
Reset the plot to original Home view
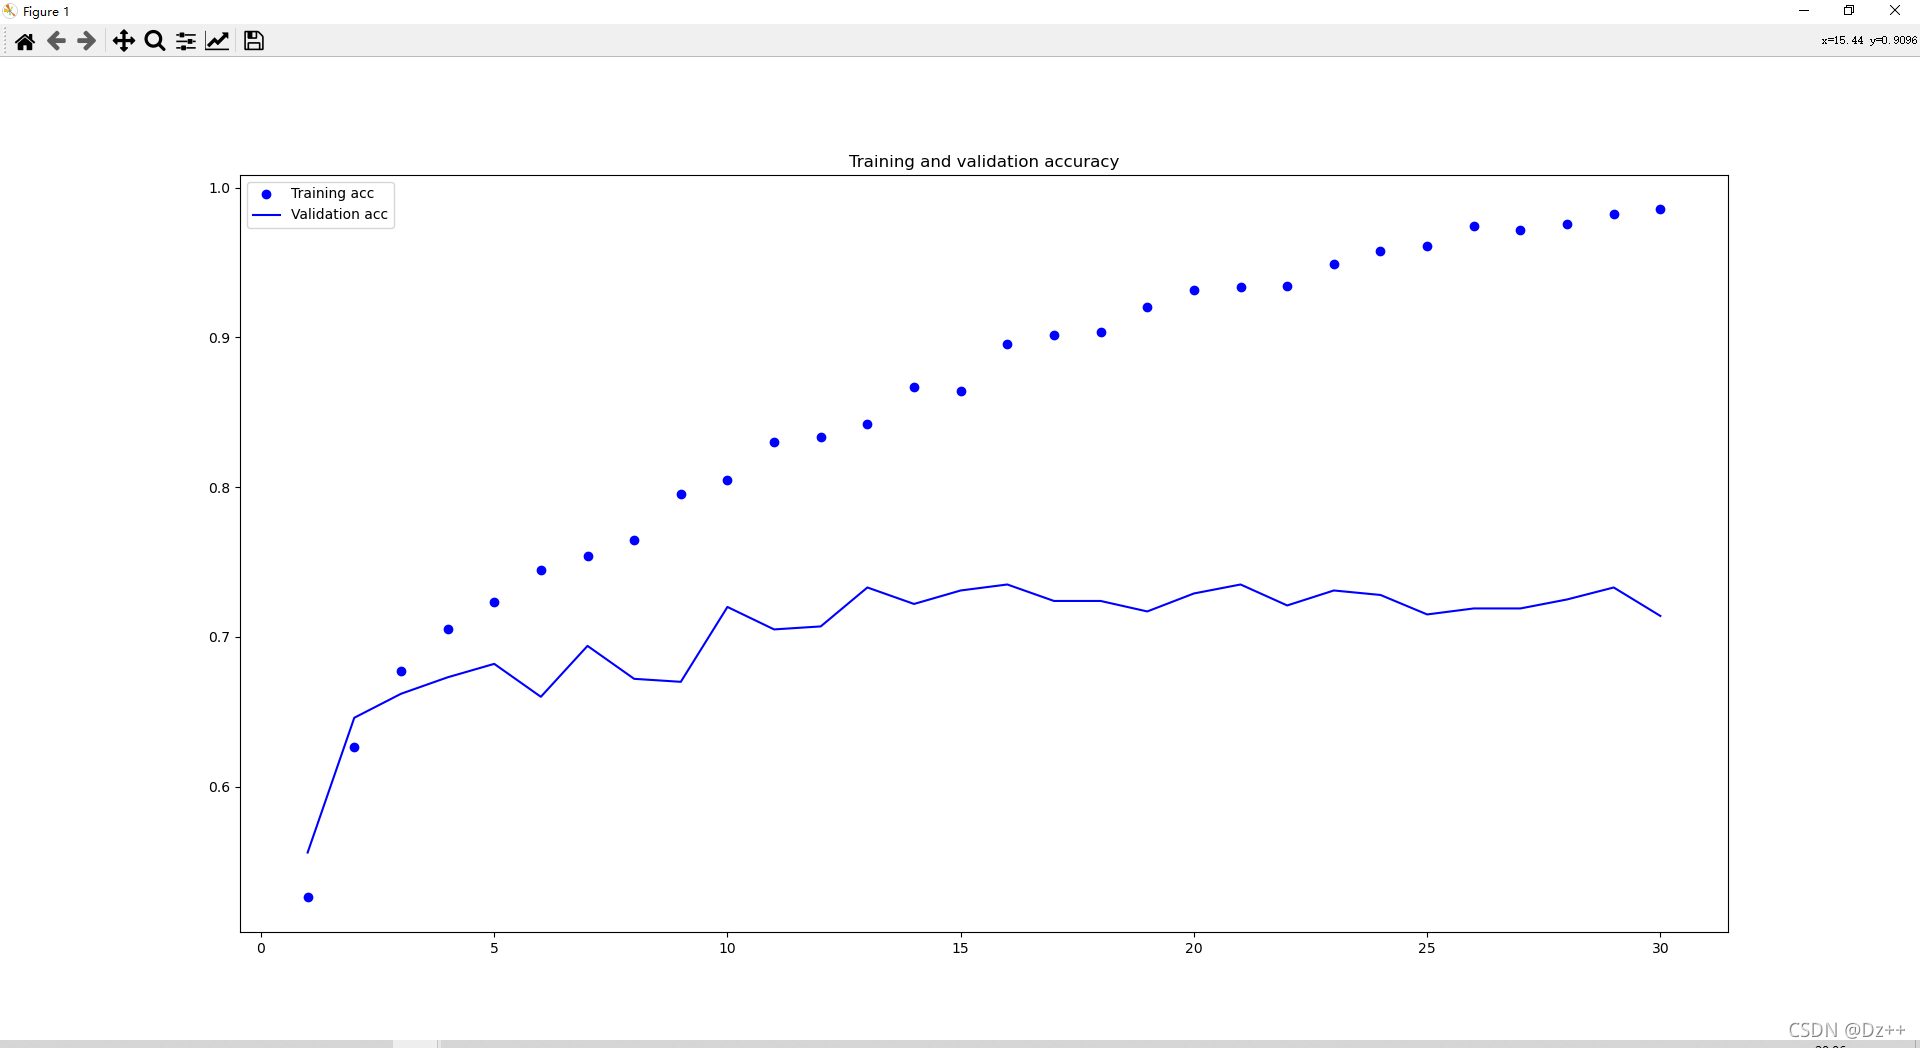(25, 41)
